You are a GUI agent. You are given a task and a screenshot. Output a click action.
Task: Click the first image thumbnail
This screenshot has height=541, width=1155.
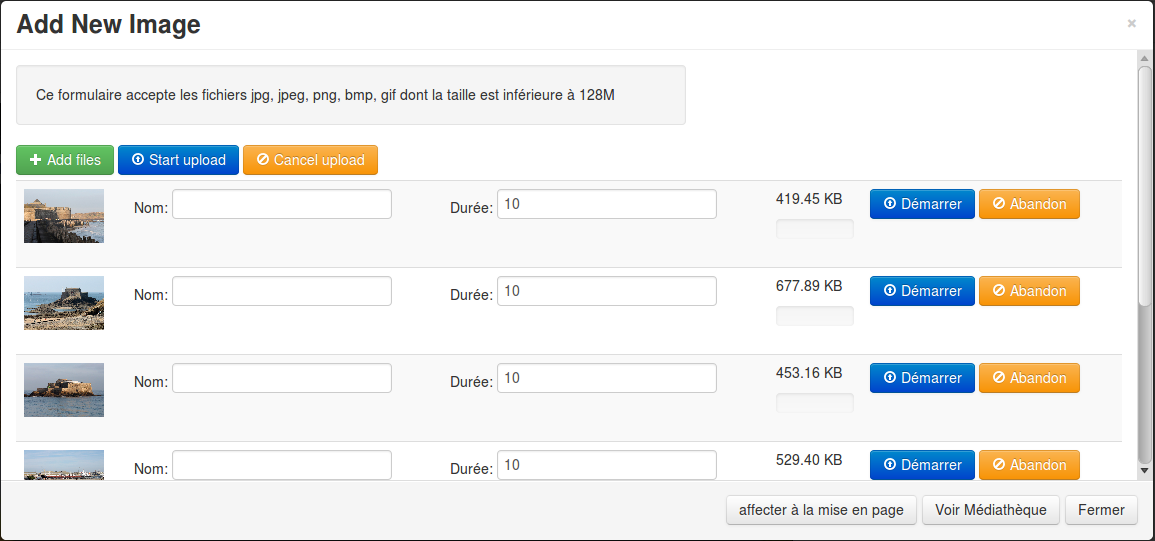pyautogui.click(x=64, y=216)
